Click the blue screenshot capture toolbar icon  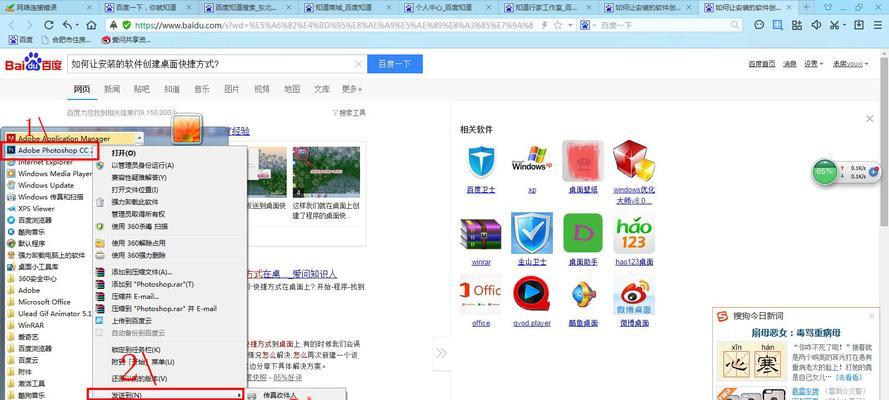click(x=778, y=25)
